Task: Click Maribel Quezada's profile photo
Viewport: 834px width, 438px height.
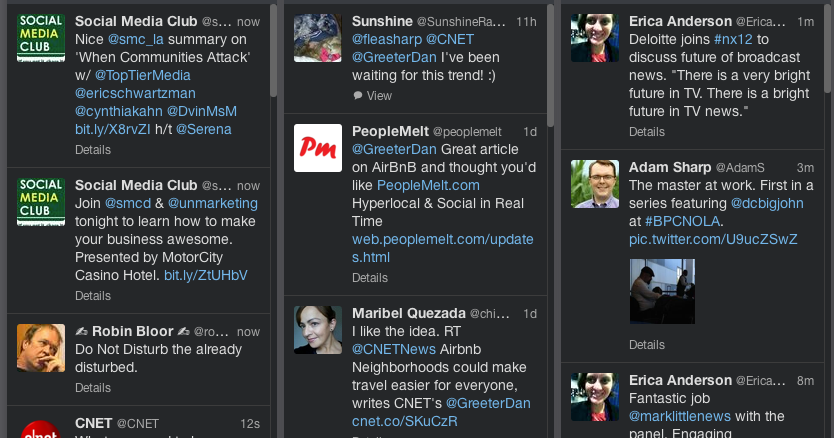Action: click(x=318, y=329)
